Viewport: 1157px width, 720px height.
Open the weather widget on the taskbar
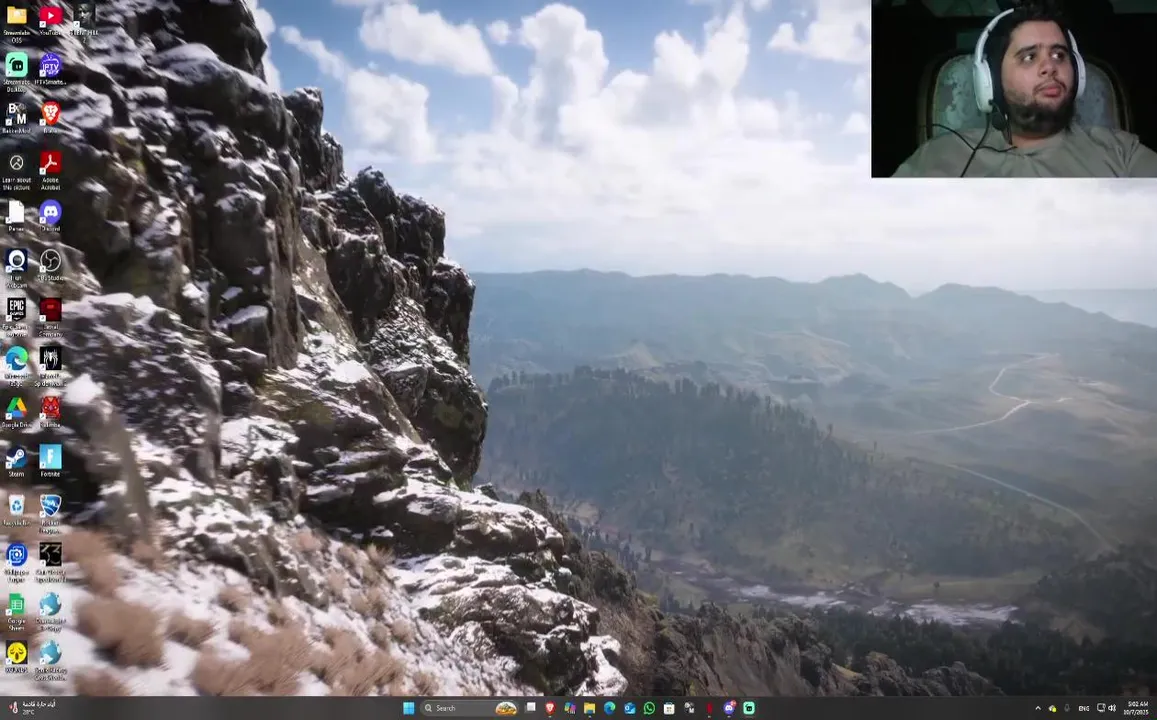[30, 708]
